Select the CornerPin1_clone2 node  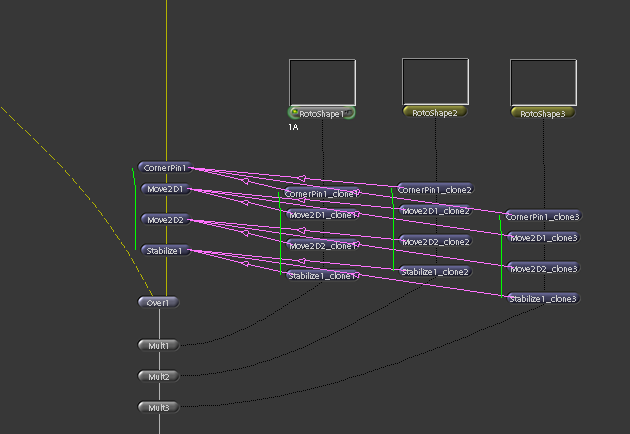(x=435, y=189)
